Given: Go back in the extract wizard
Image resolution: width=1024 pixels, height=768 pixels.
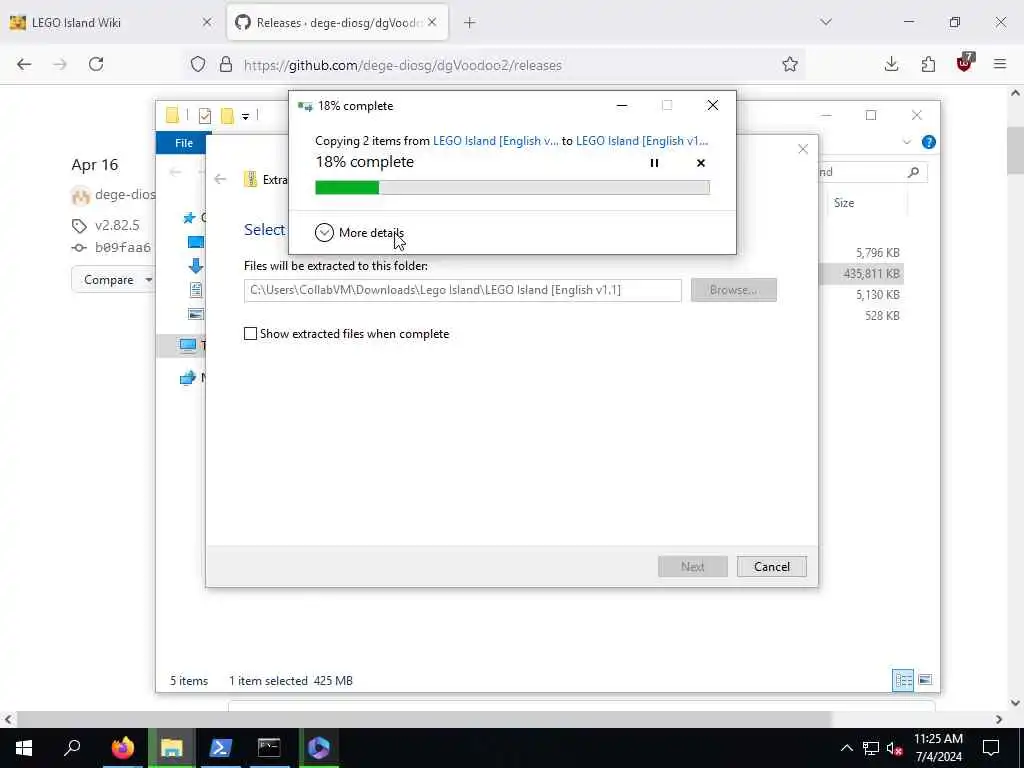Looking at the screenshot, I should click(220, 179).
